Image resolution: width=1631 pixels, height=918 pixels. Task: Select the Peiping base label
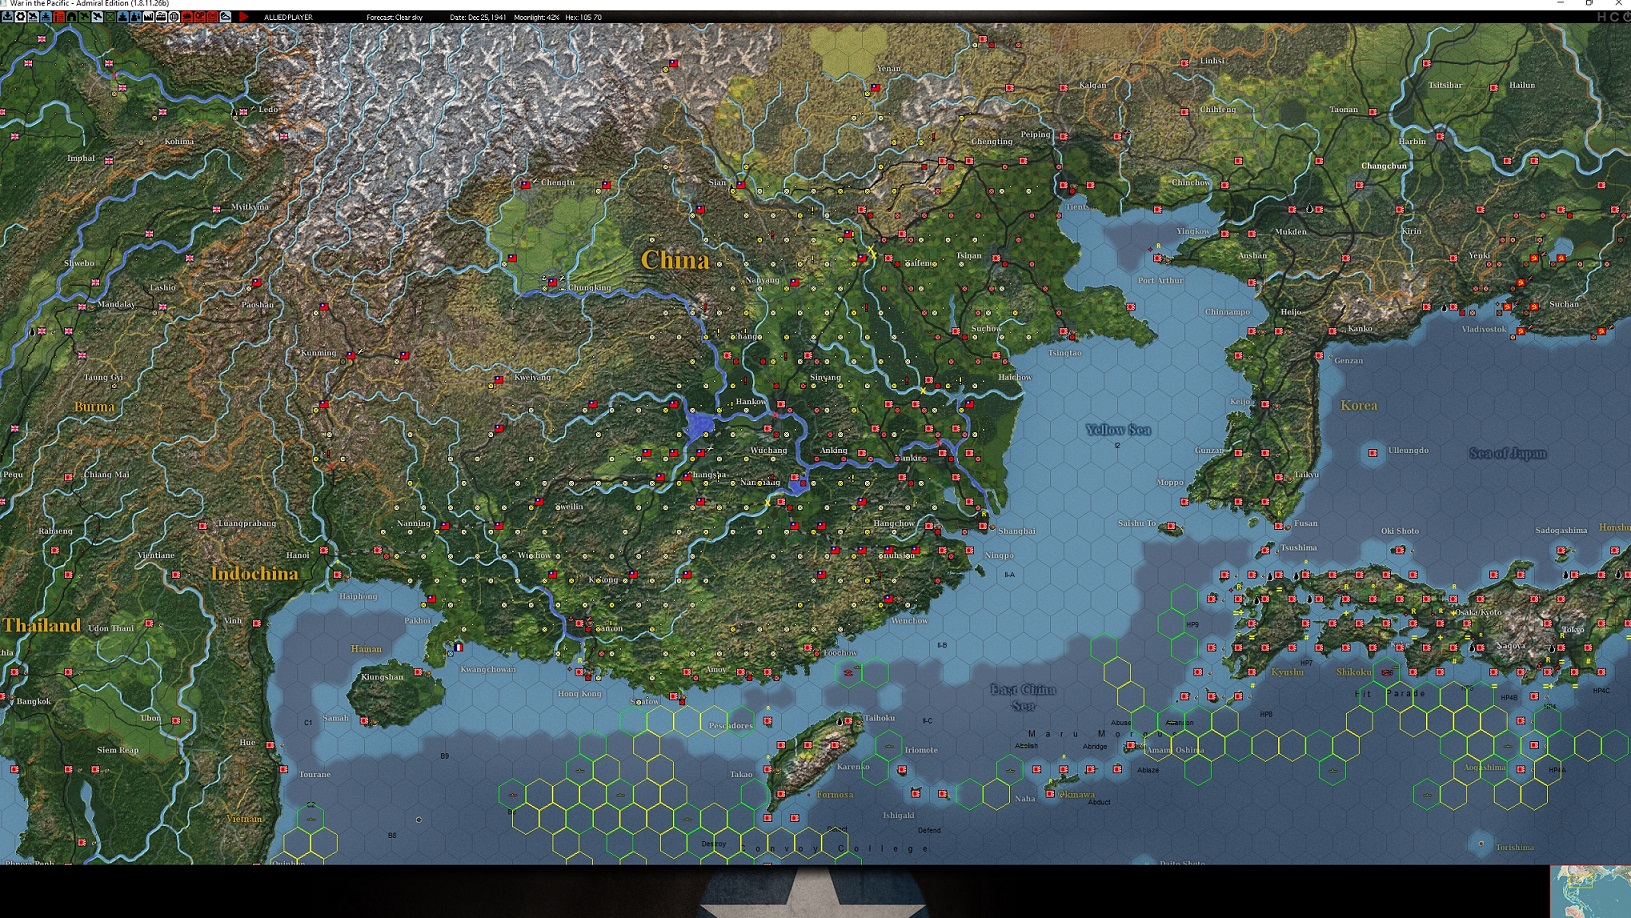(1035, 134)
